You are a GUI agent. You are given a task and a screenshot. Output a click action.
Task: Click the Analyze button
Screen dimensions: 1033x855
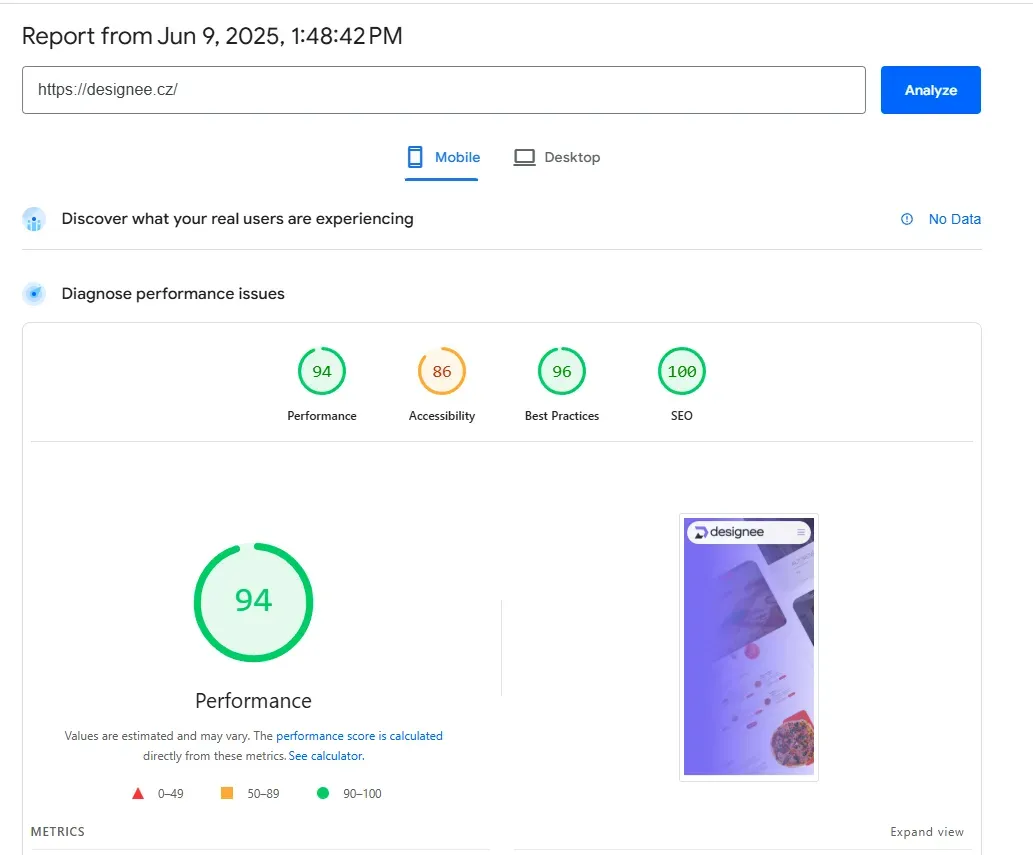point(930,90)
